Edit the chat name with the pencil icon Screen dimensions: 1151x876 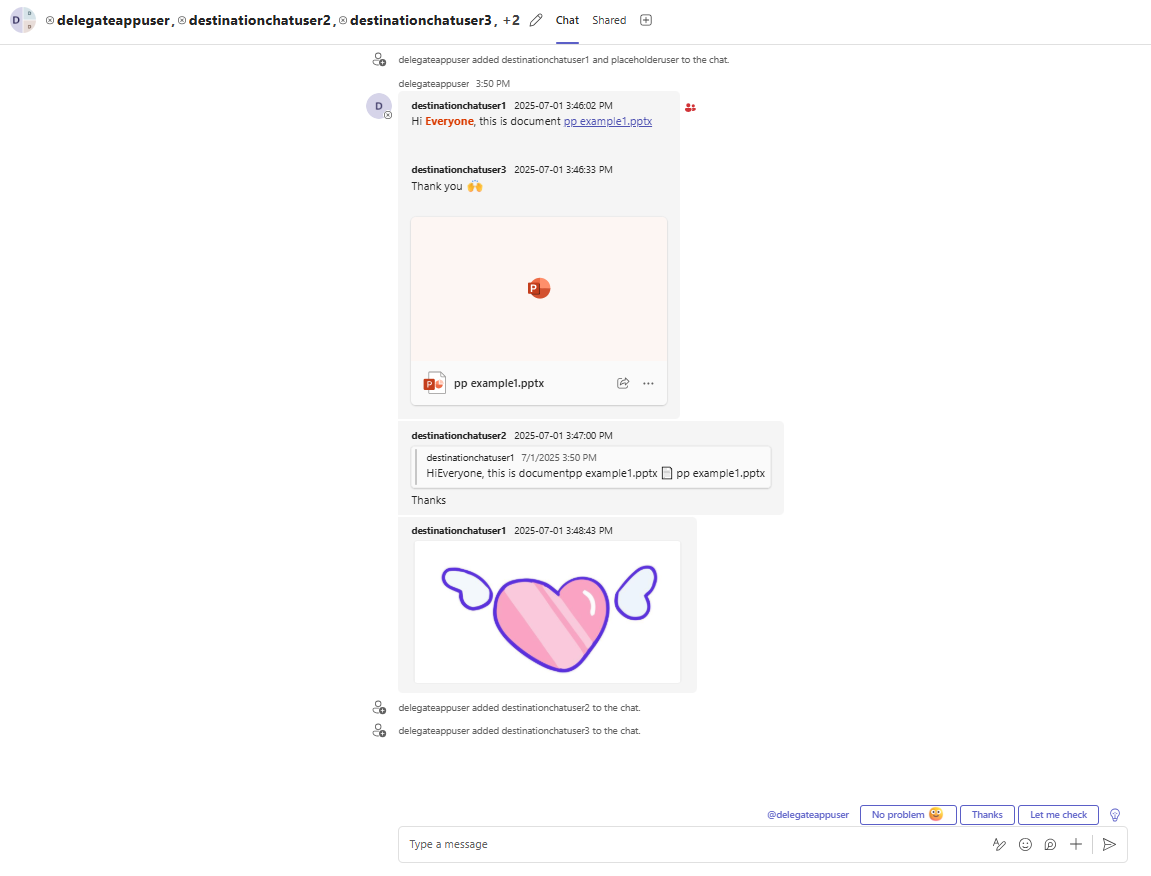point(535,20)
